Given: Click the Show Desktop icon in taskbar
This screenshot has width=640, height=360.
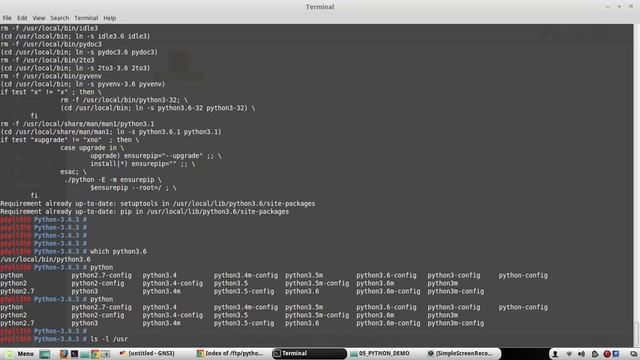Looking at the screenshot, I should (44, 354).
